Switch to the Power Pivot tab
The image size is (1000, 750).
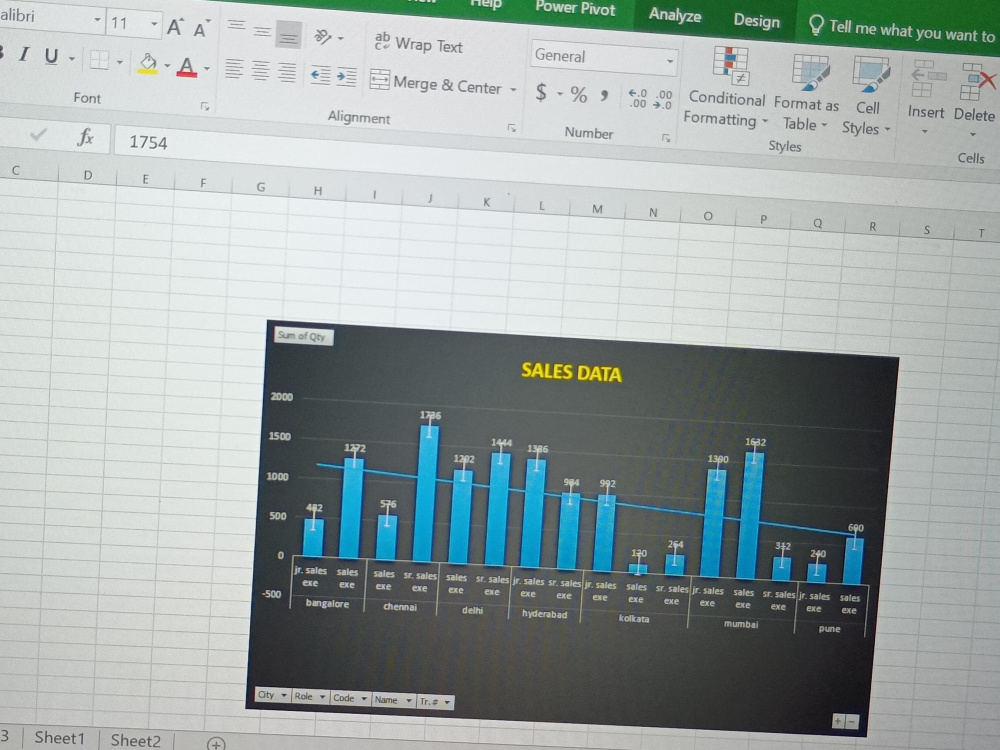[575, 8]
